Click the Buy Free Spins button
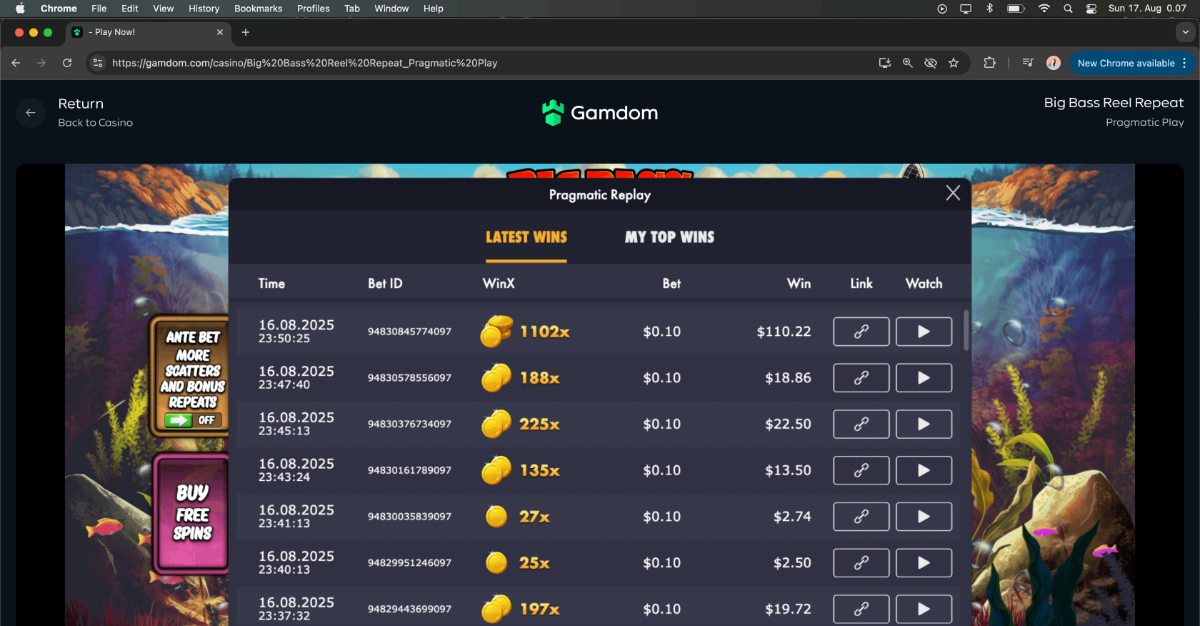The width and height of the screenshot is (1200, 626). click(x=192, y=513)
